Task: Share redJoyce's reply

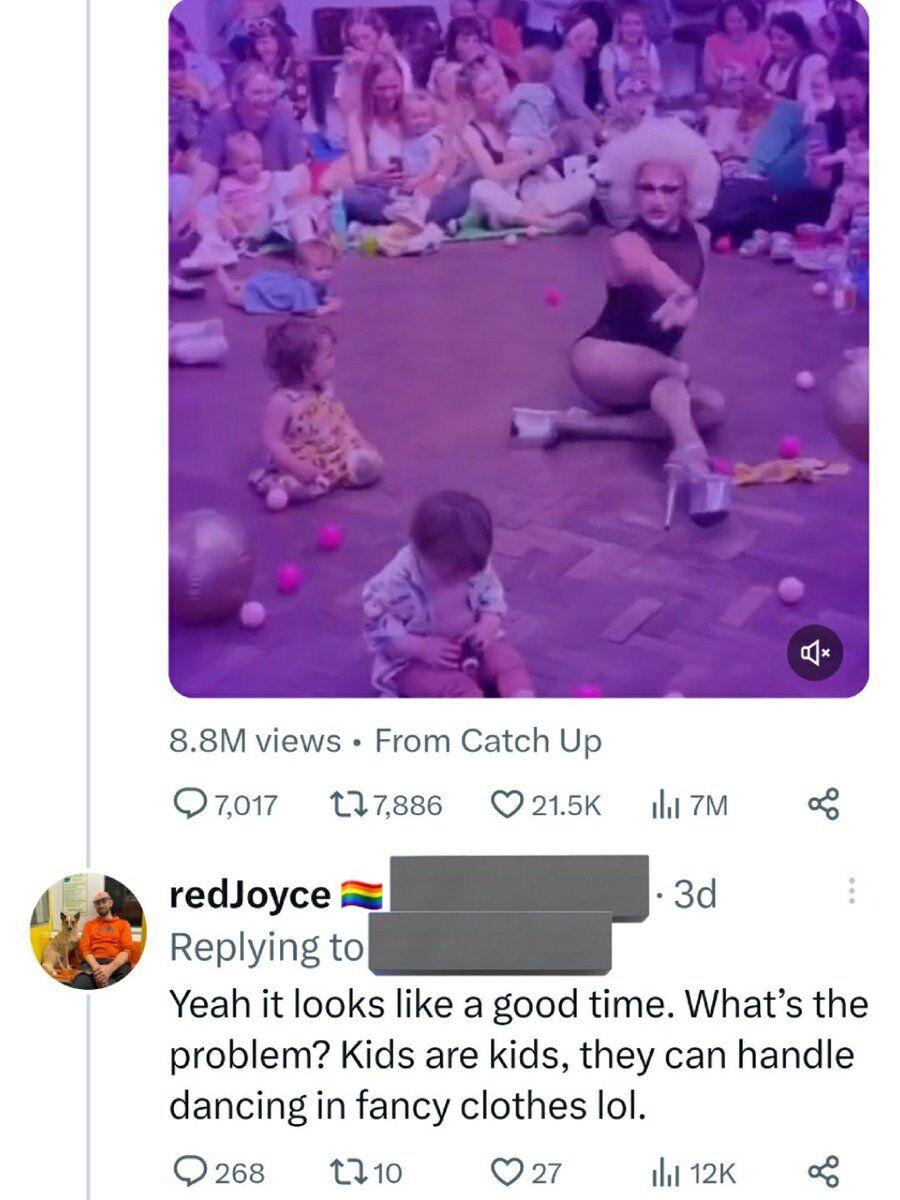Action: tap(823, 1171)
